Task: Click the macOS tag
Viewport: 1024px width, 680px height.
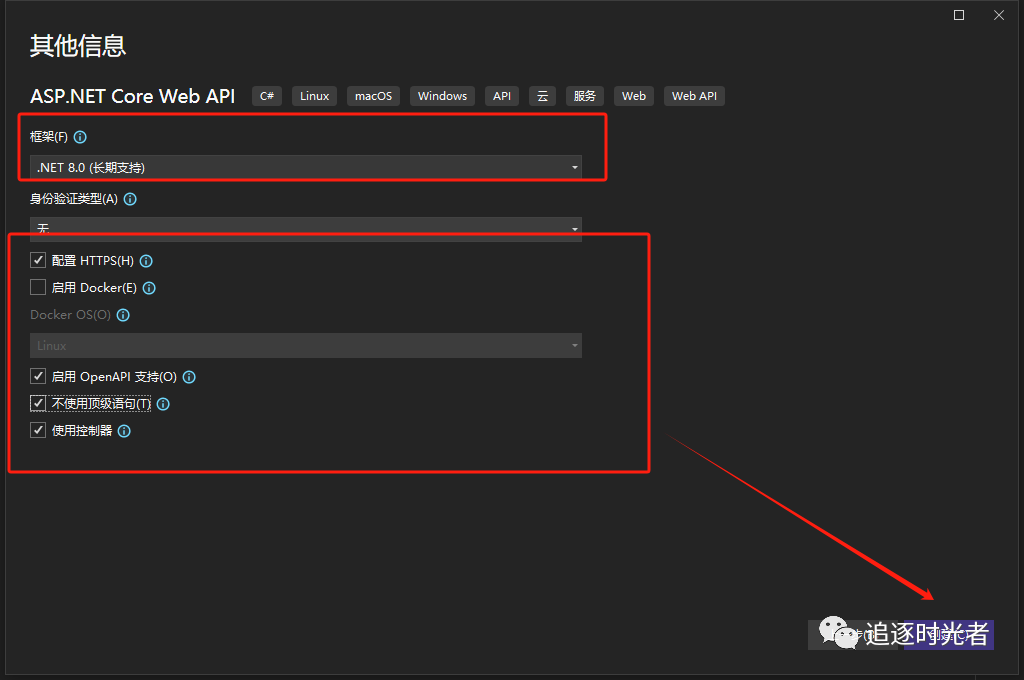Action: click(374, 96)
